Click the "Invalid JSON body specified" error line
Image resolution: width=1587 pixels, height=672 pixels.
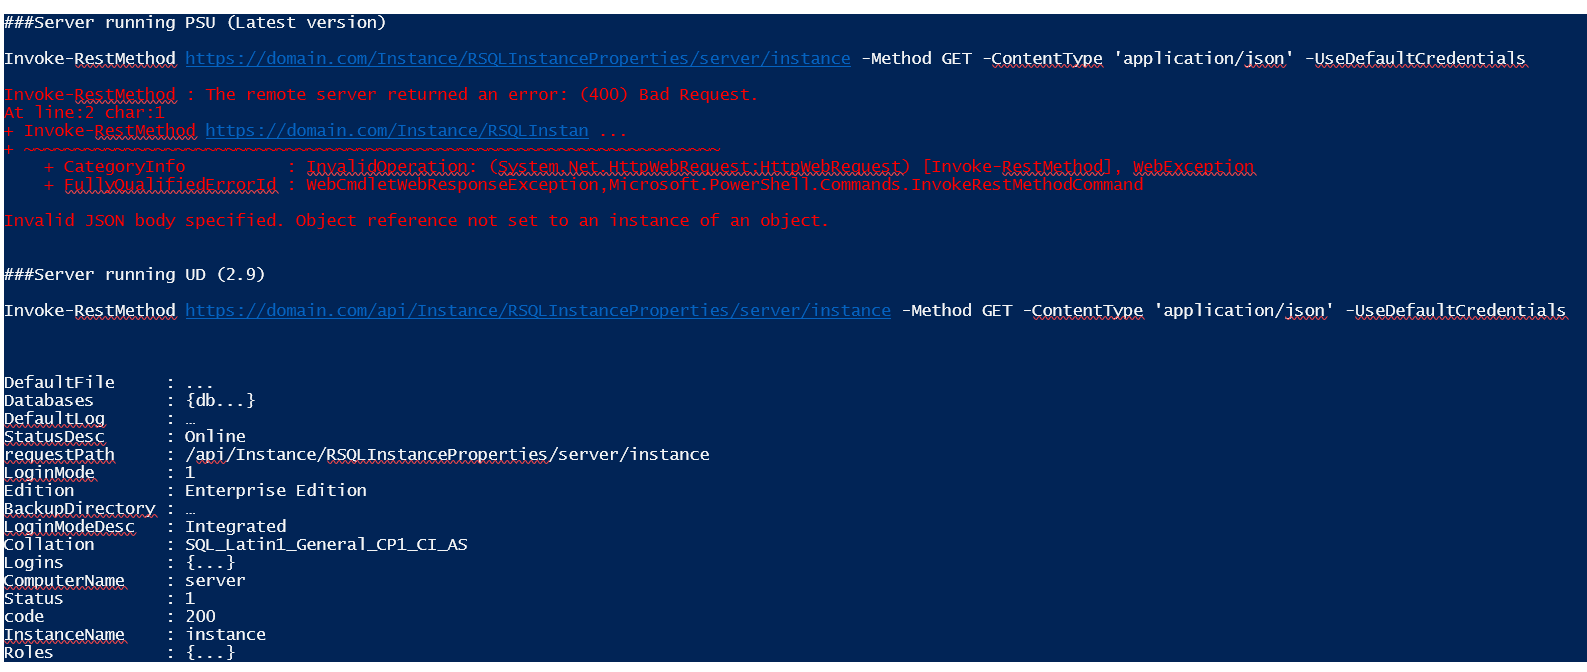click(x=415, y=220)
